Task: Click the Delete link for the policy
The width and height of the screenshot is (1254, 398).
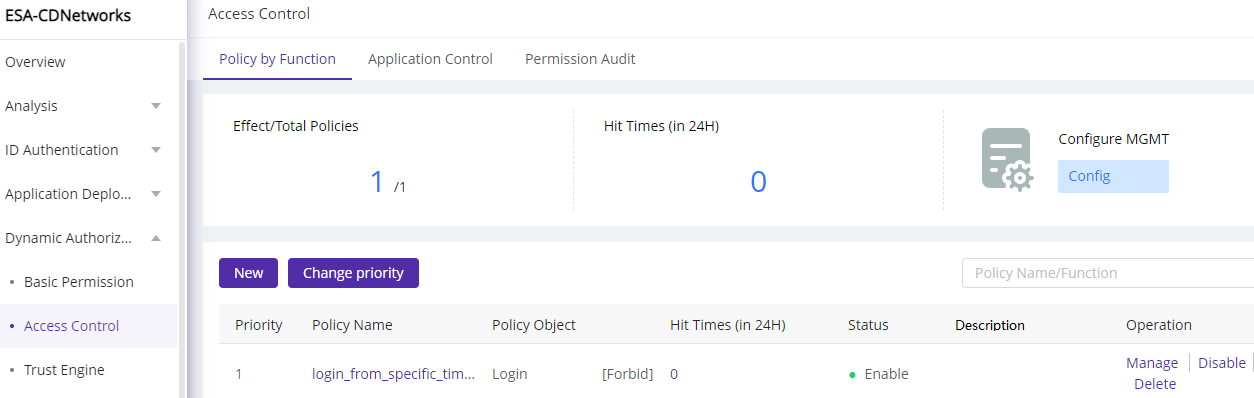Action: click(x=1155, y=384)
